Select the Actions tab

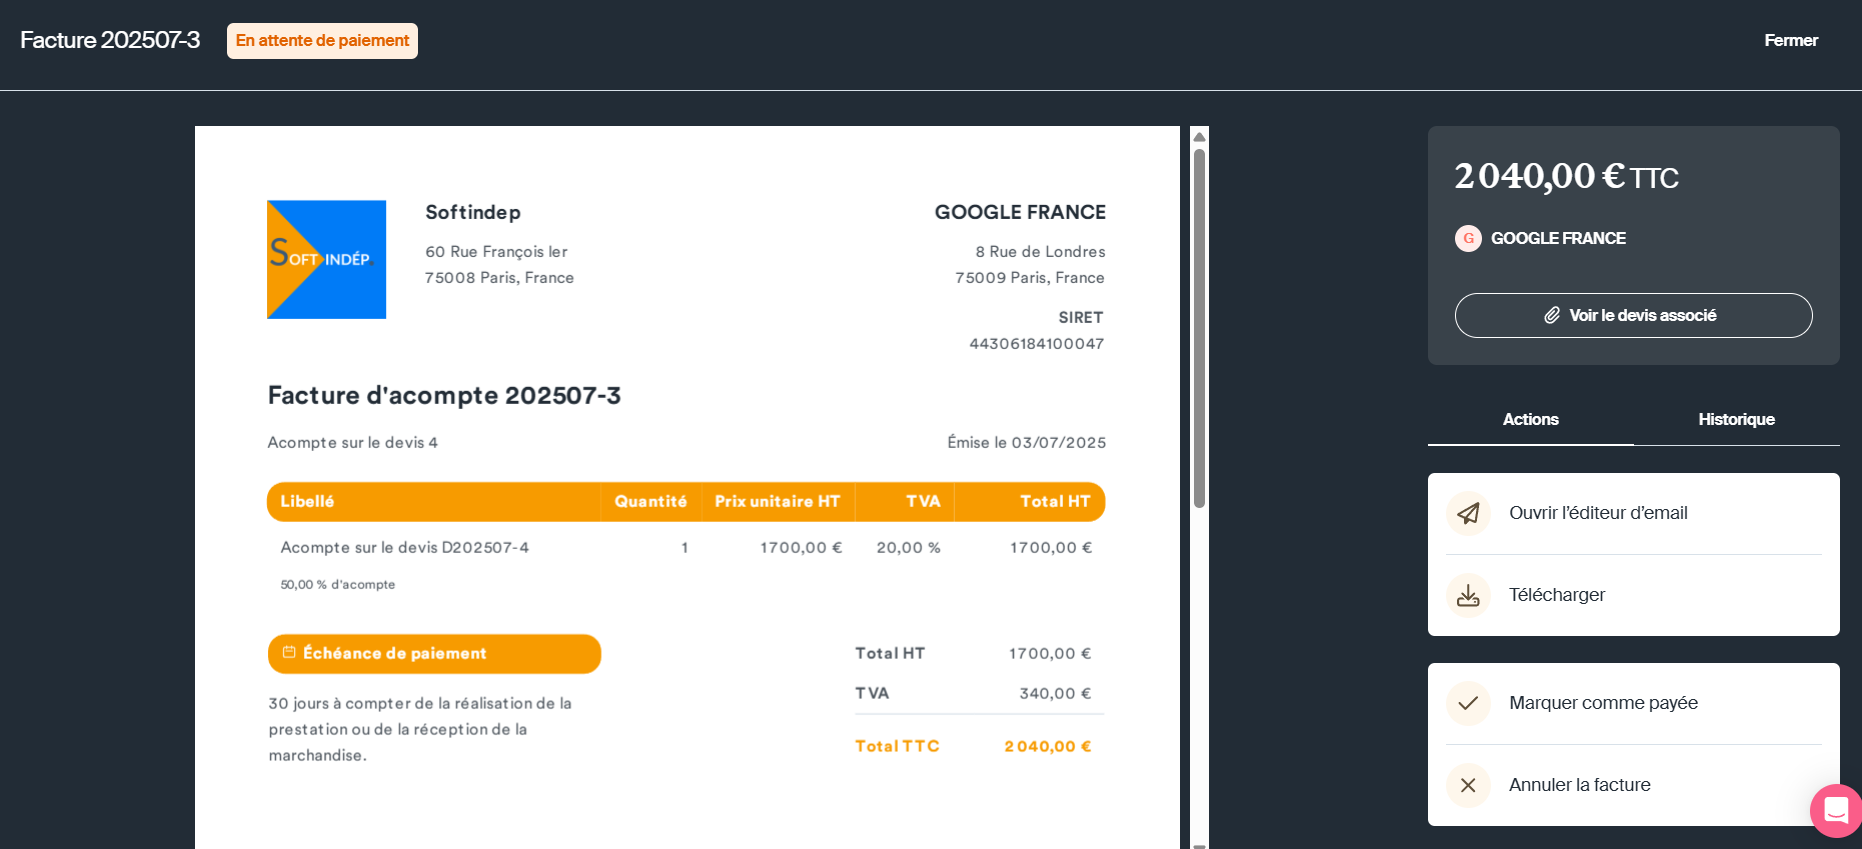(1530, 419)
